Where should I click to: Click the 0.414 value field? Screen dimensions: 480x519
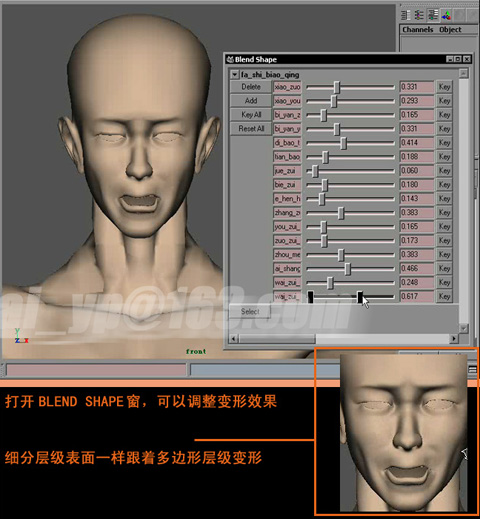pyautogui.click(x=417, y=143)
